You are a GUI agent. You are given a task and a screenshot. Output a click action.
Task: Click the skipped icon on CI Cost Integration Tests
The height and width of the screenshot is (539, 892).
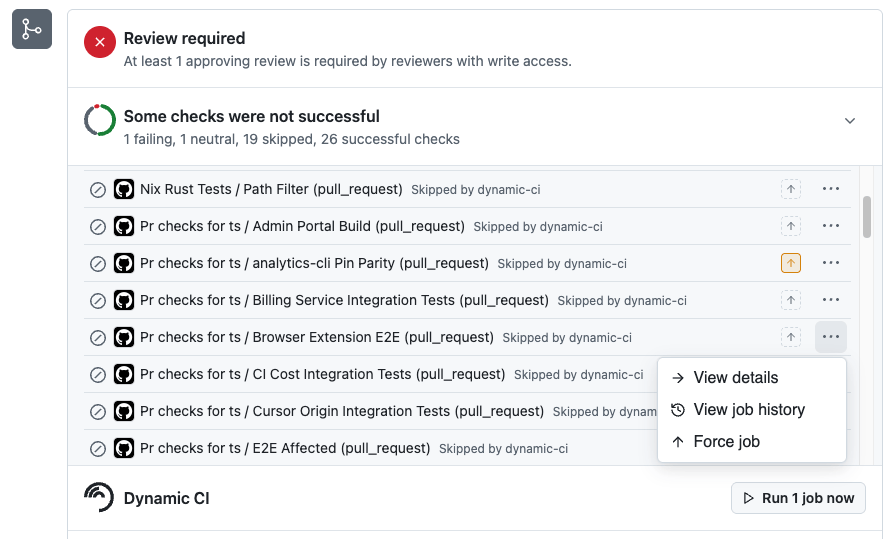(98, 375)
